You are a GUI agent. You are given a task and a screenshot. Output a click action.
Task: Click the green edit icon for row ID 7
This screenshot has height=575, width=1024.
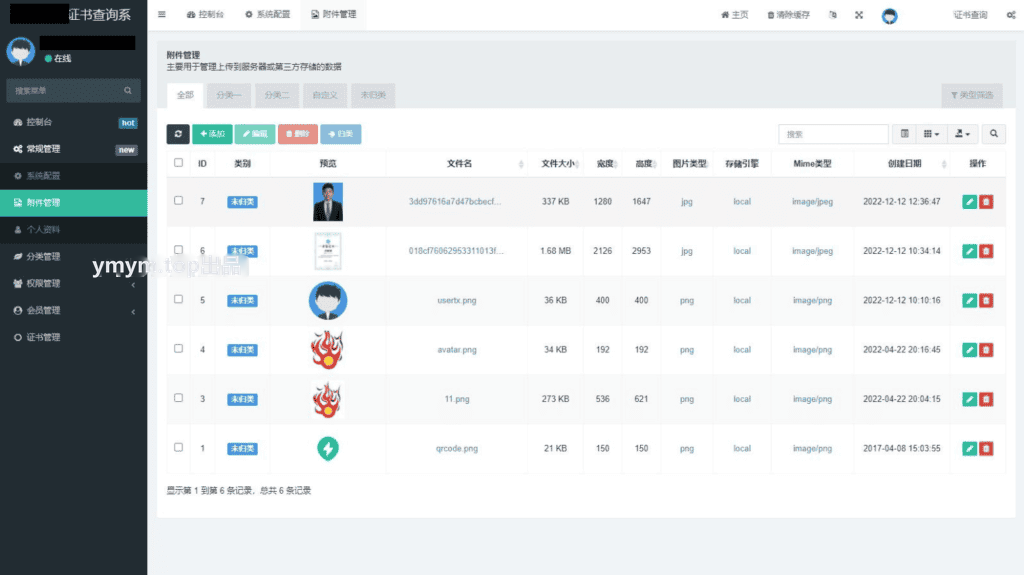pos(969,202)
